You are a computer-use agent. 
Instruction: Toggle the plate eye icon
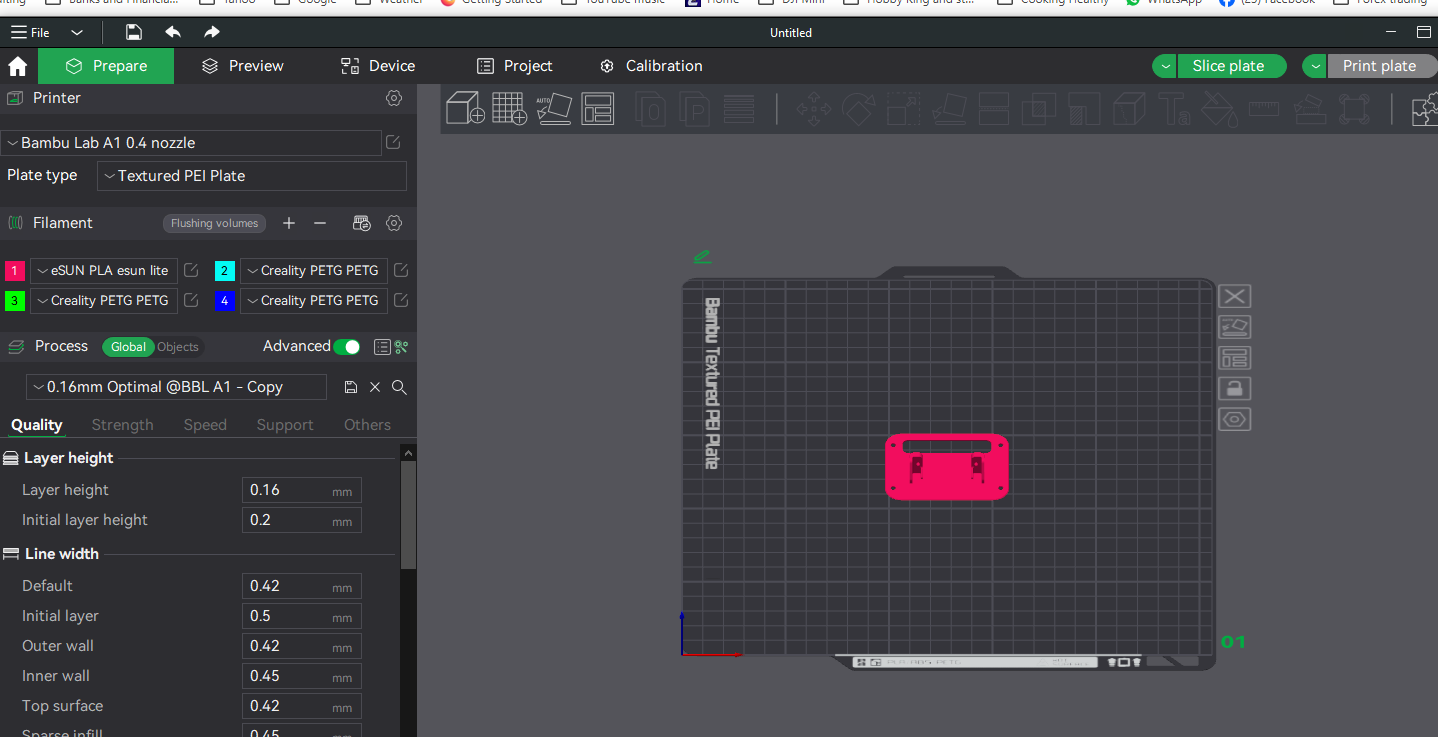(1235, 420)
